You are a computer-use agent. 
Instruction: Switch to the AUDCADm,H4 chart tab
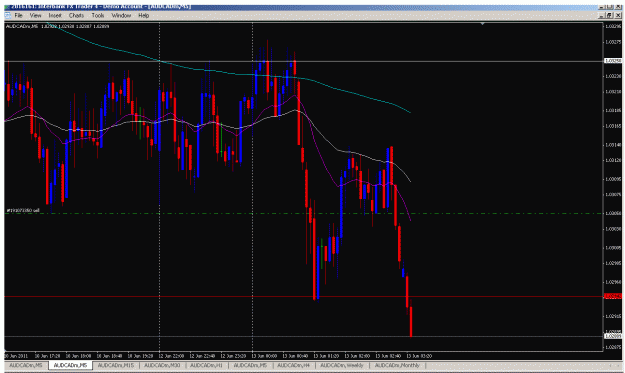click(293, 365)
